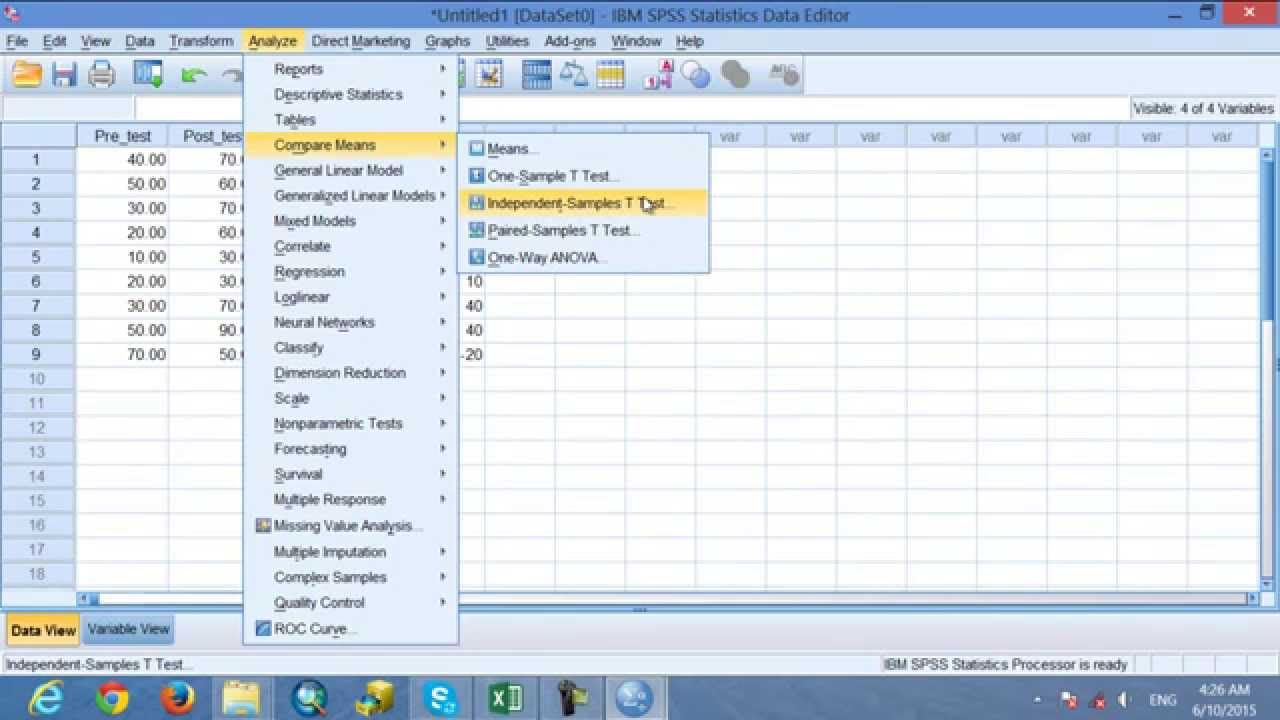The height and width of the screenshot is (720, 1280).
Task: Select Loglinear in Analyze menu
Action: (351, 297)
